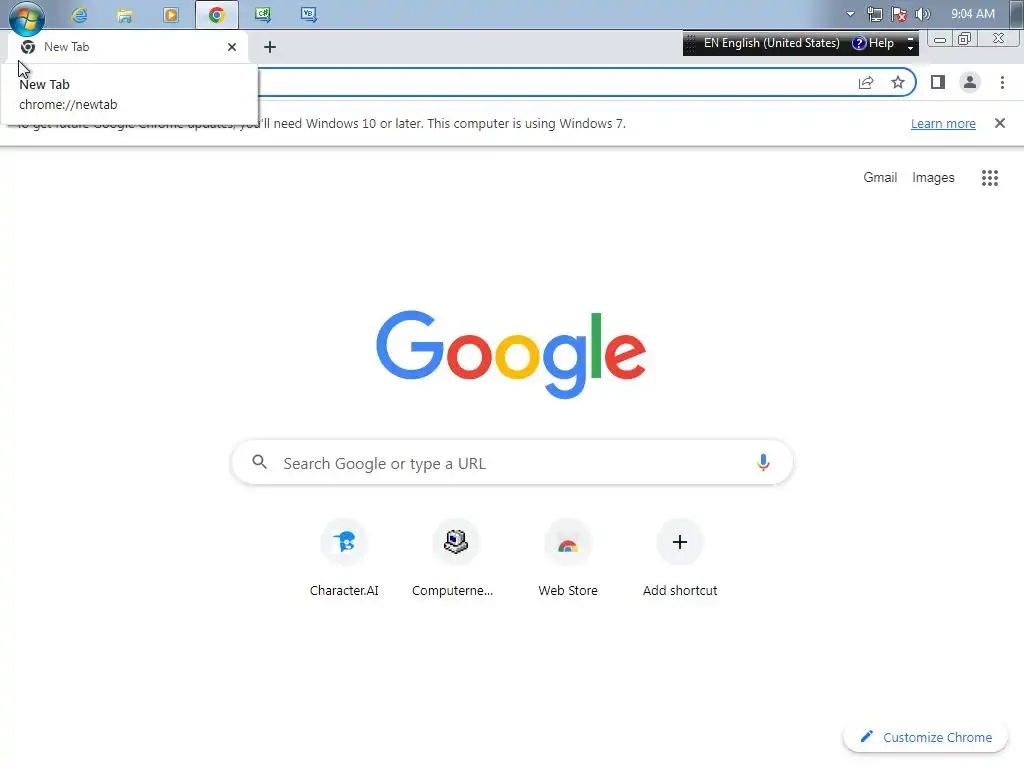Open the Web Store shortcut
1024x768 pixels.
[x=568, y=558]
